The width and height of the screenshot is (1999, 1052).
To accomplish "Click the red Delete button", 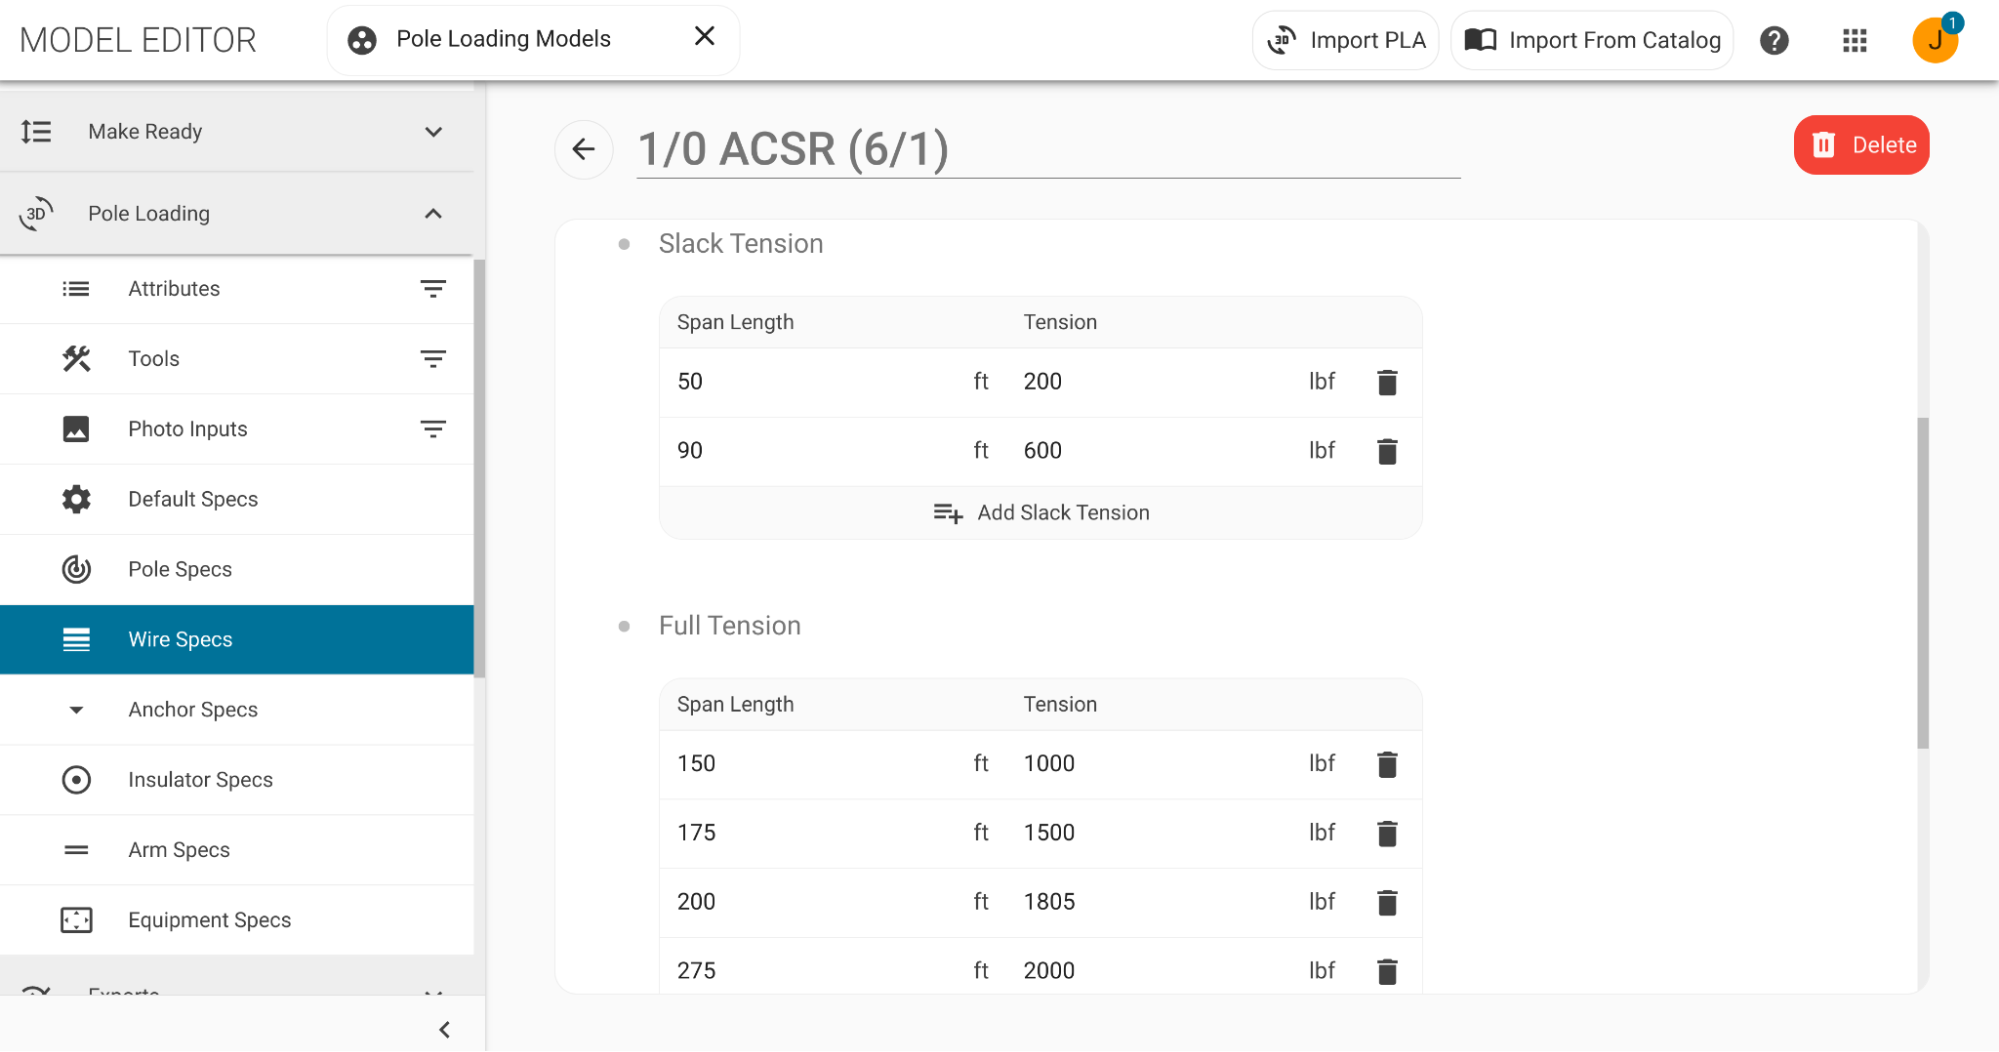I will 1860,145.
